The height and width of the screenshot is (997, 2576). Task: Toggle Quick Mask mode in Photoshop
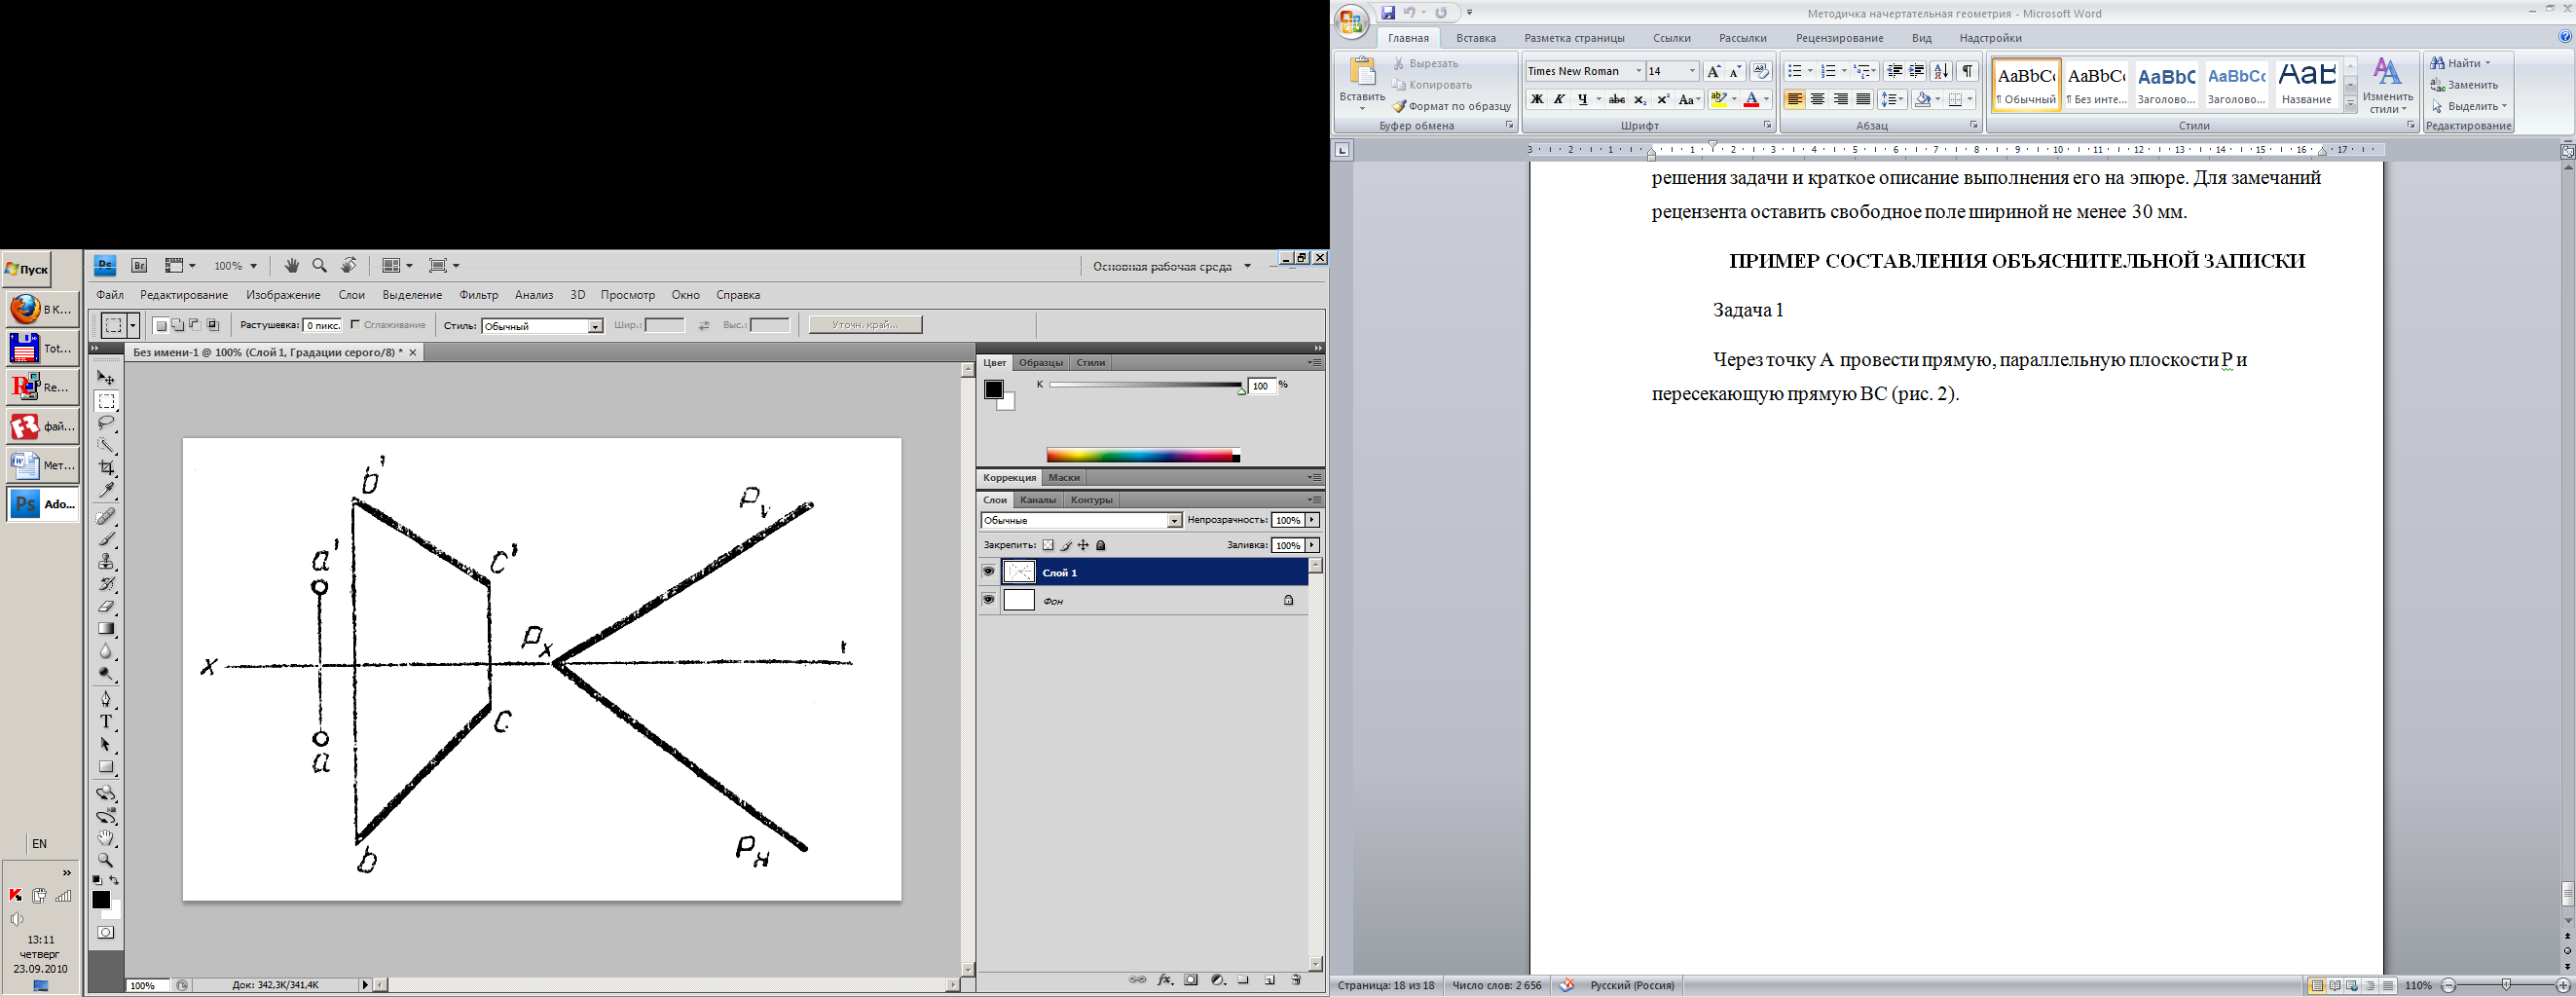coord(106,933)
